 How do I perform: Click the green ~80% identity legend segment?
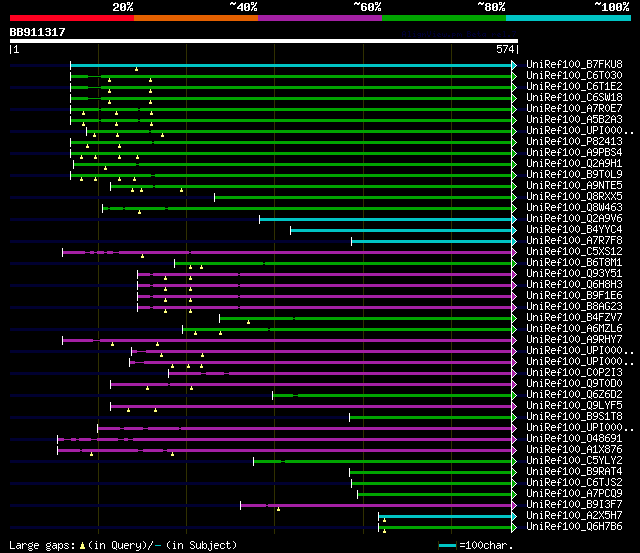444,18
